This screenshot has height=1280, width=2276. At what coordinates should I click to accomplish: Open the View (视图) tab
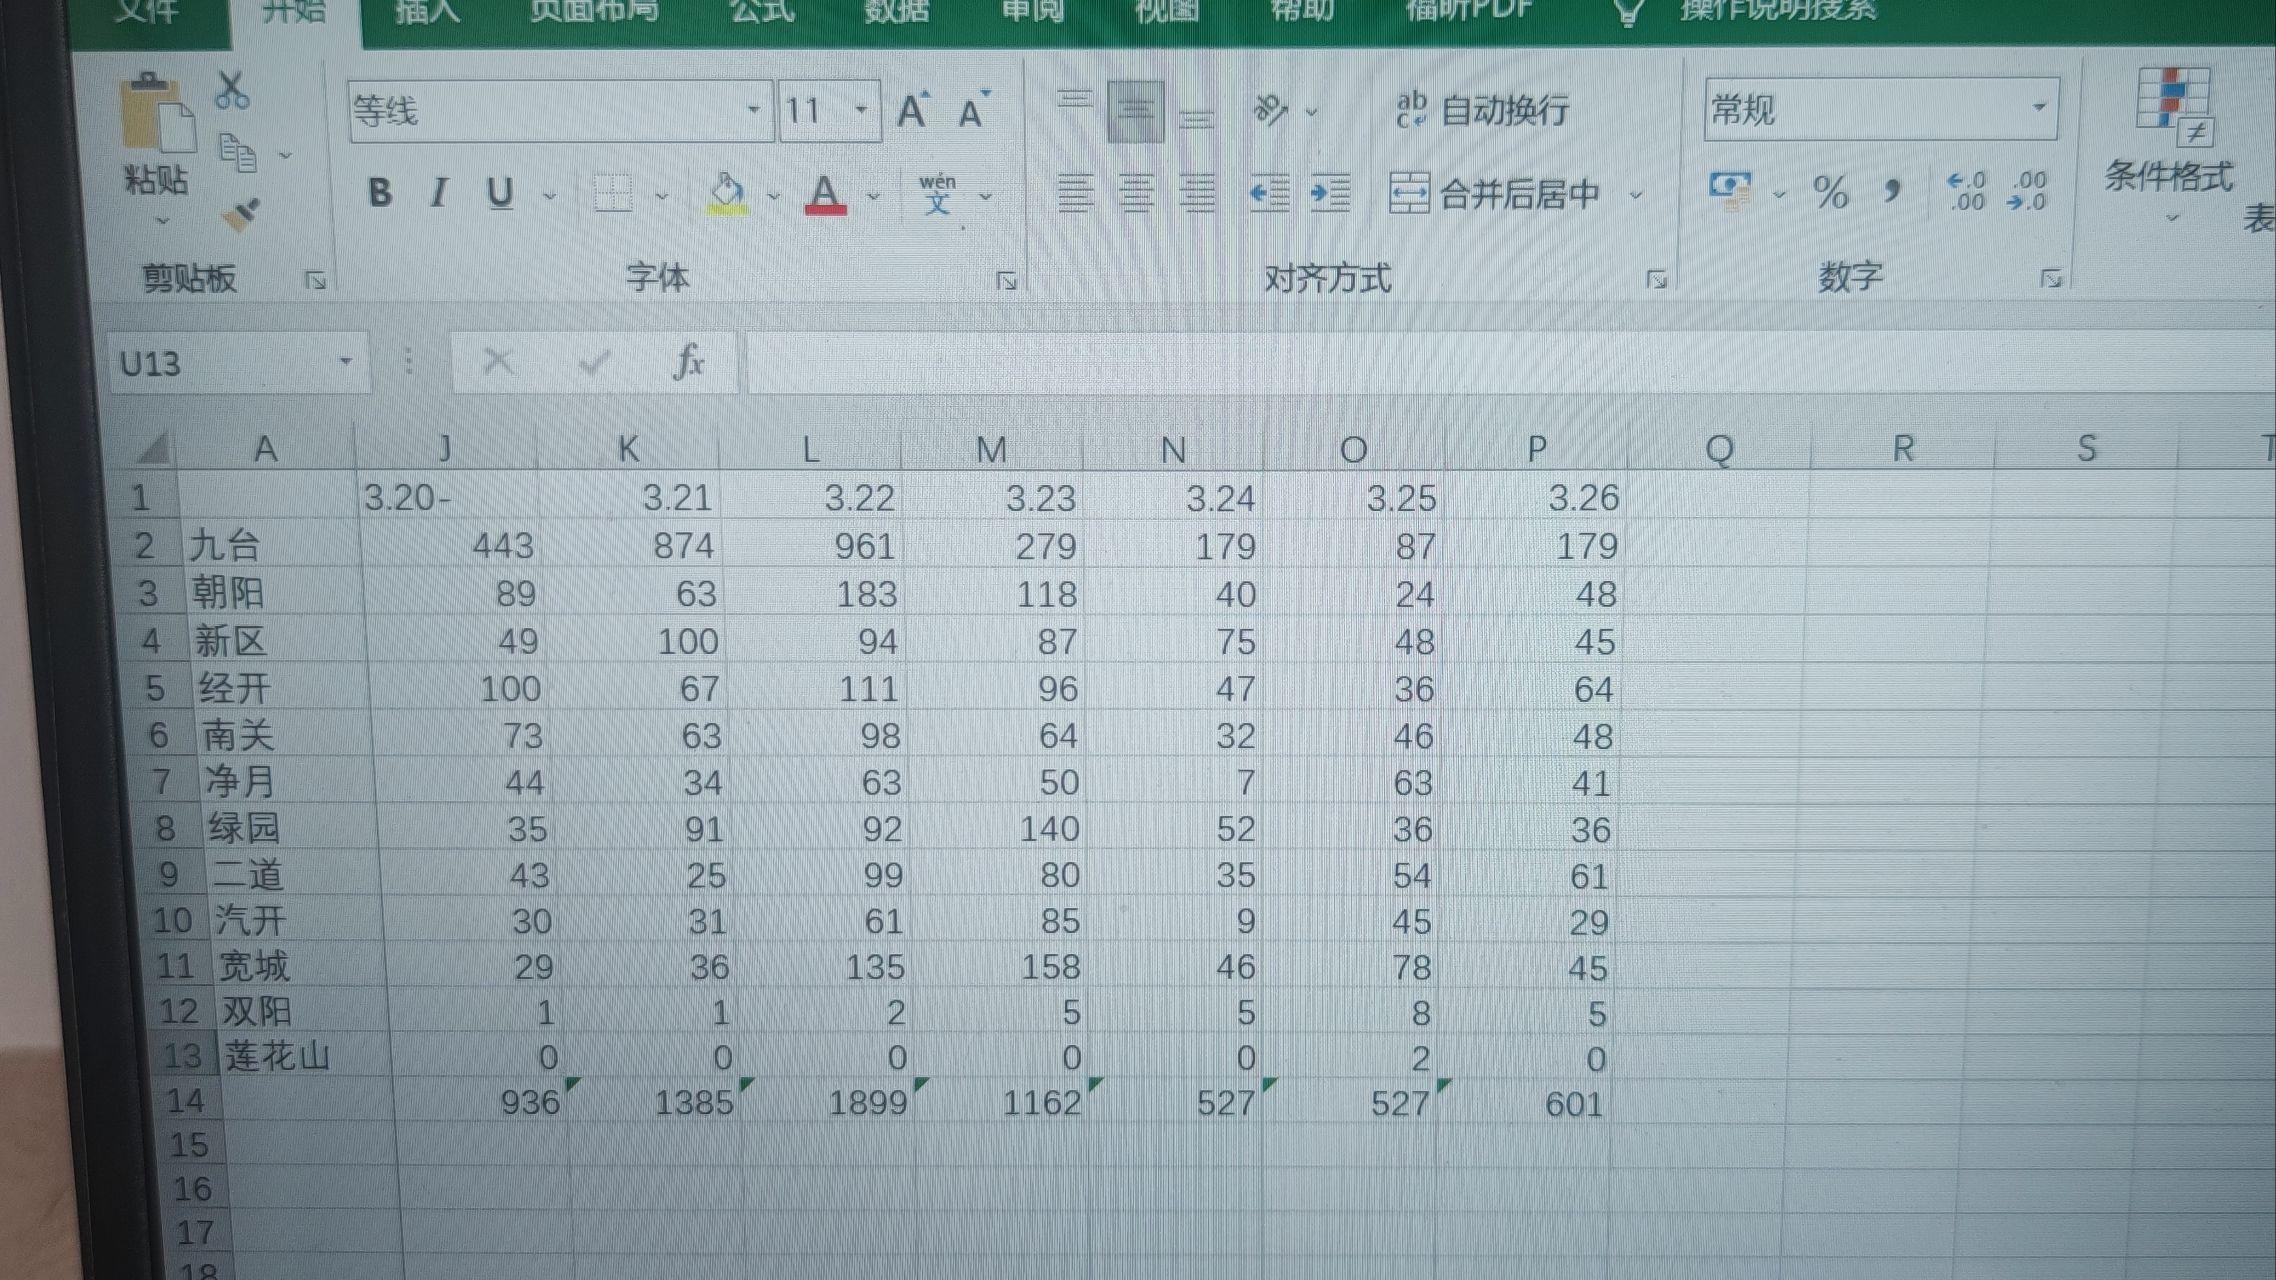coord(1167,11)
